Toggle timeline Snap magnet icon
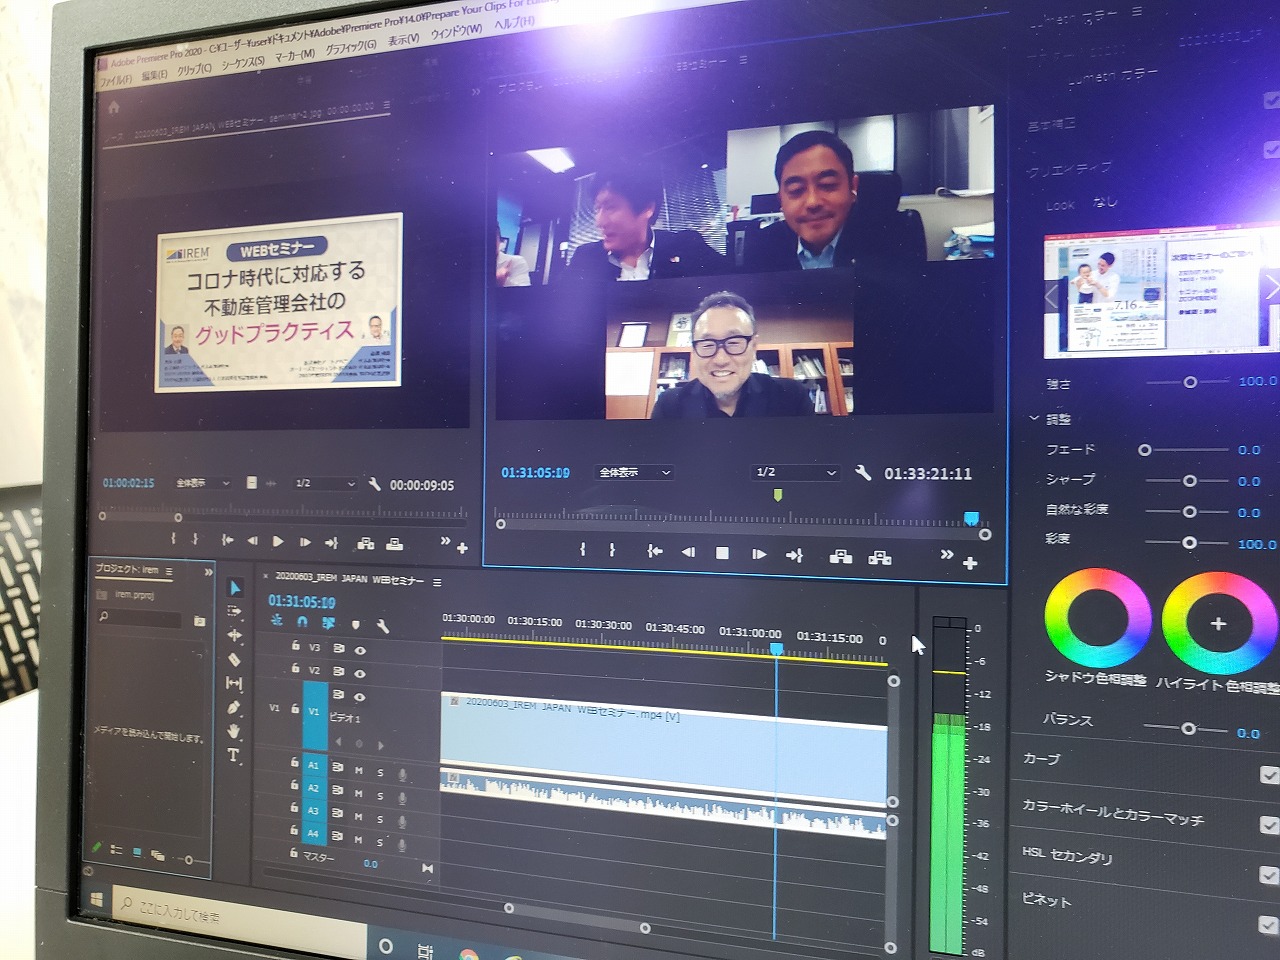1280x960 pixels. coord(302,622)
